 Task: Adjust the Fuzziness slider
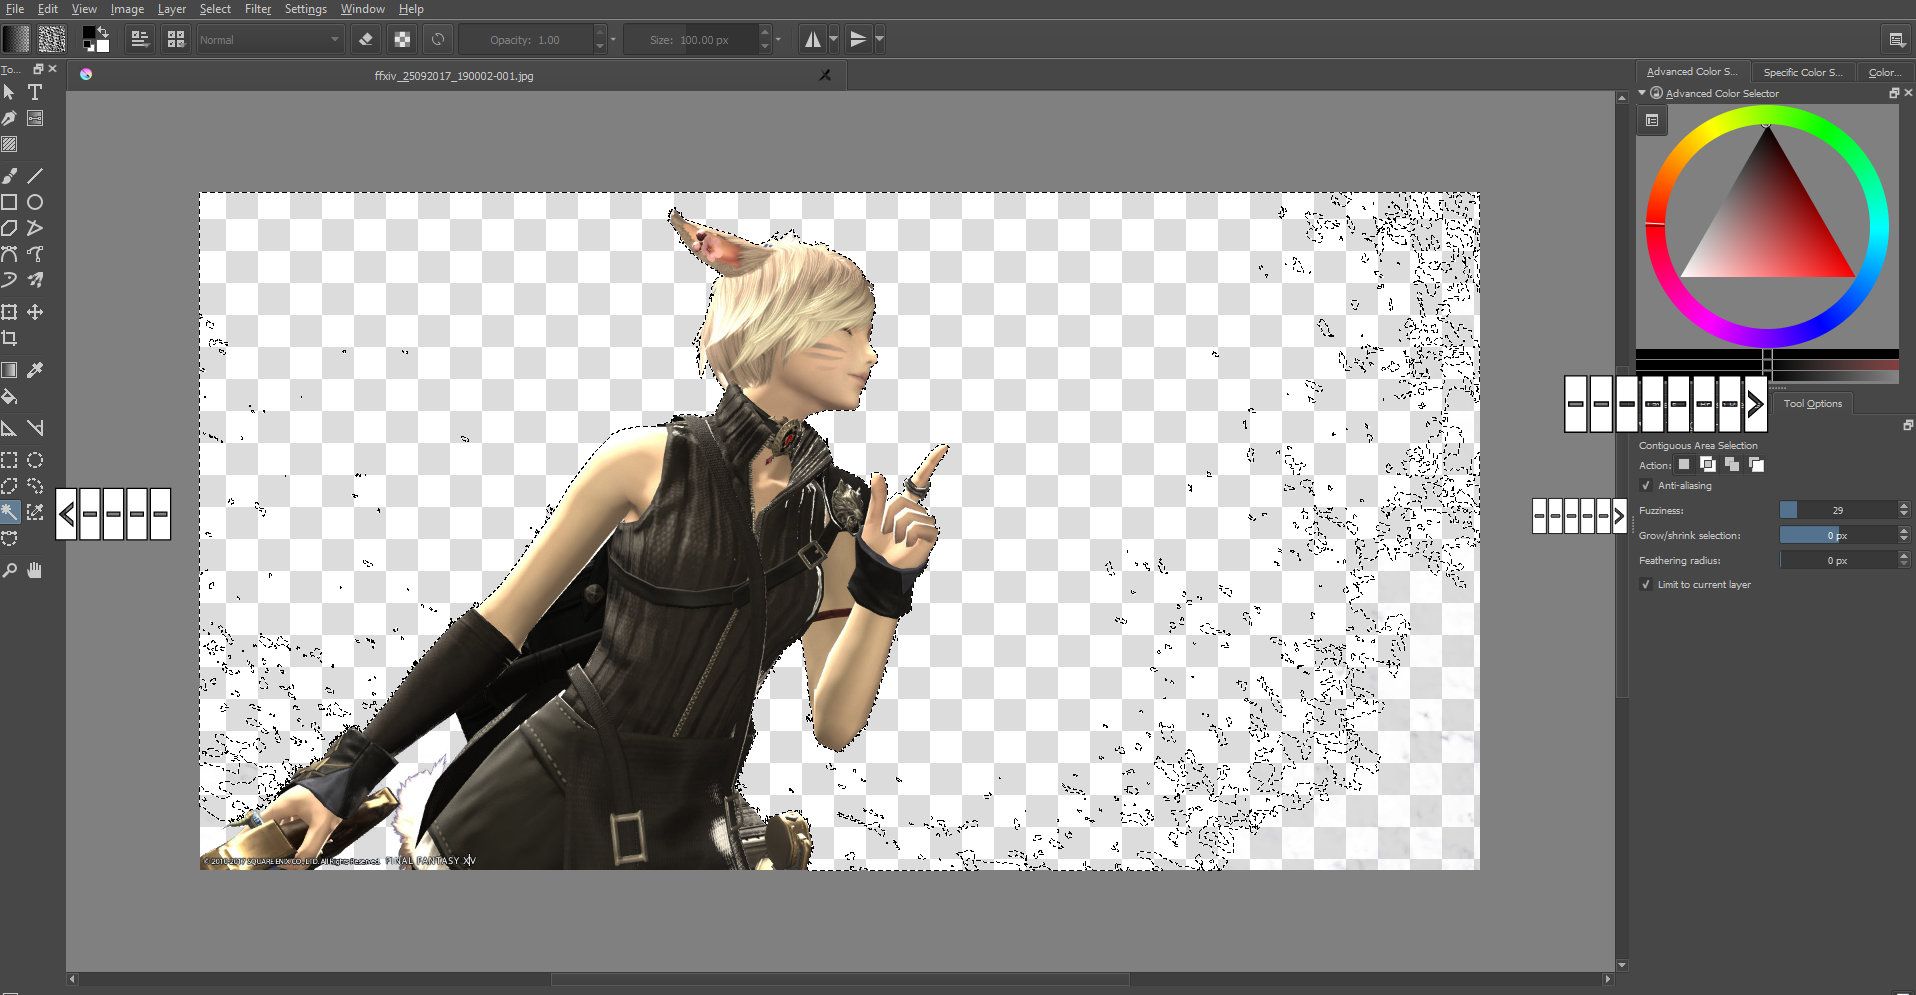coord(1838,510)
